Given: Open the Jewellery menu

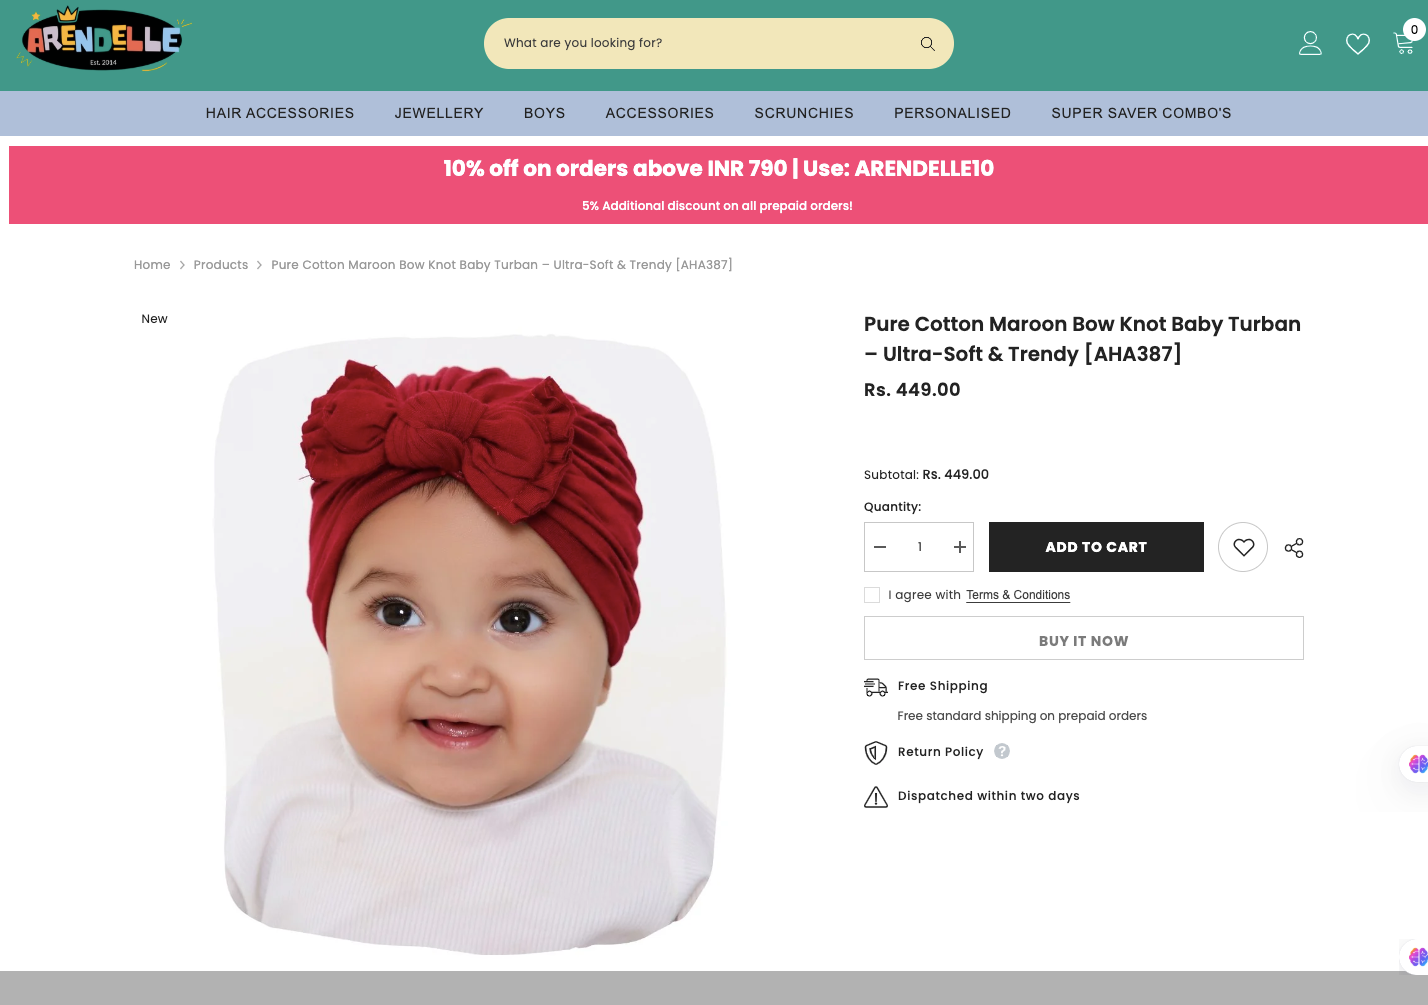Looking at the screenshot, I should (x=439, y=113).
